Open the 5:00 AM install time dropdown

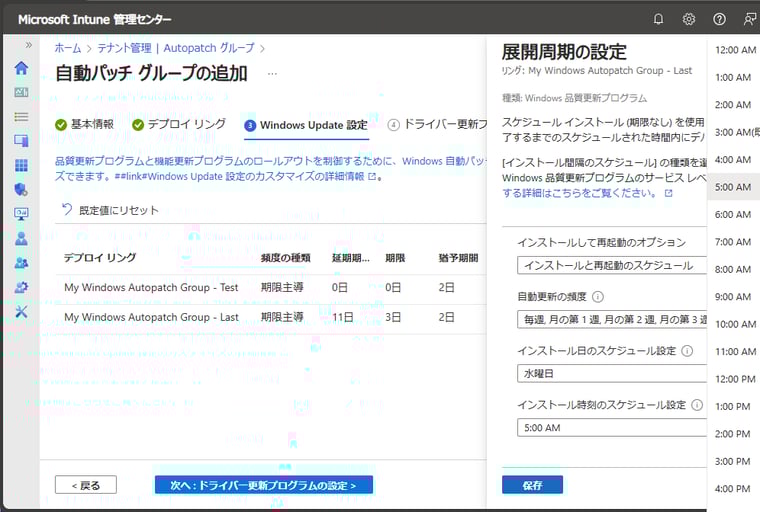pos(612,428)
